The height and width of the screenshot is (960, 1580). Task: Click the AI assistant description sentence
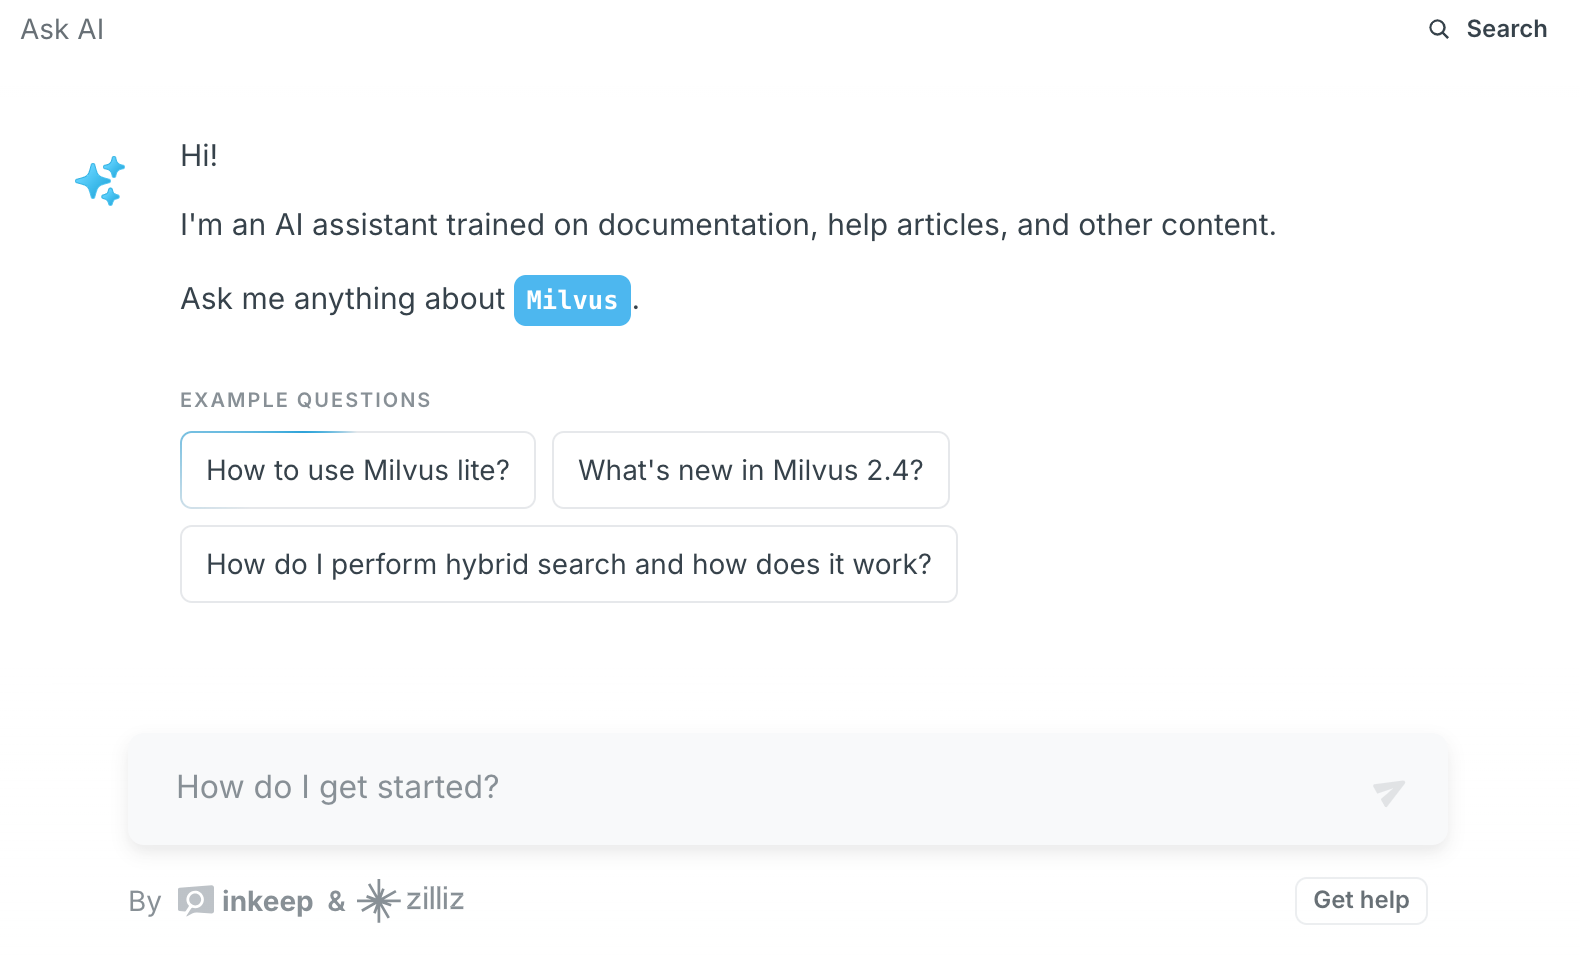pos(727,225)
